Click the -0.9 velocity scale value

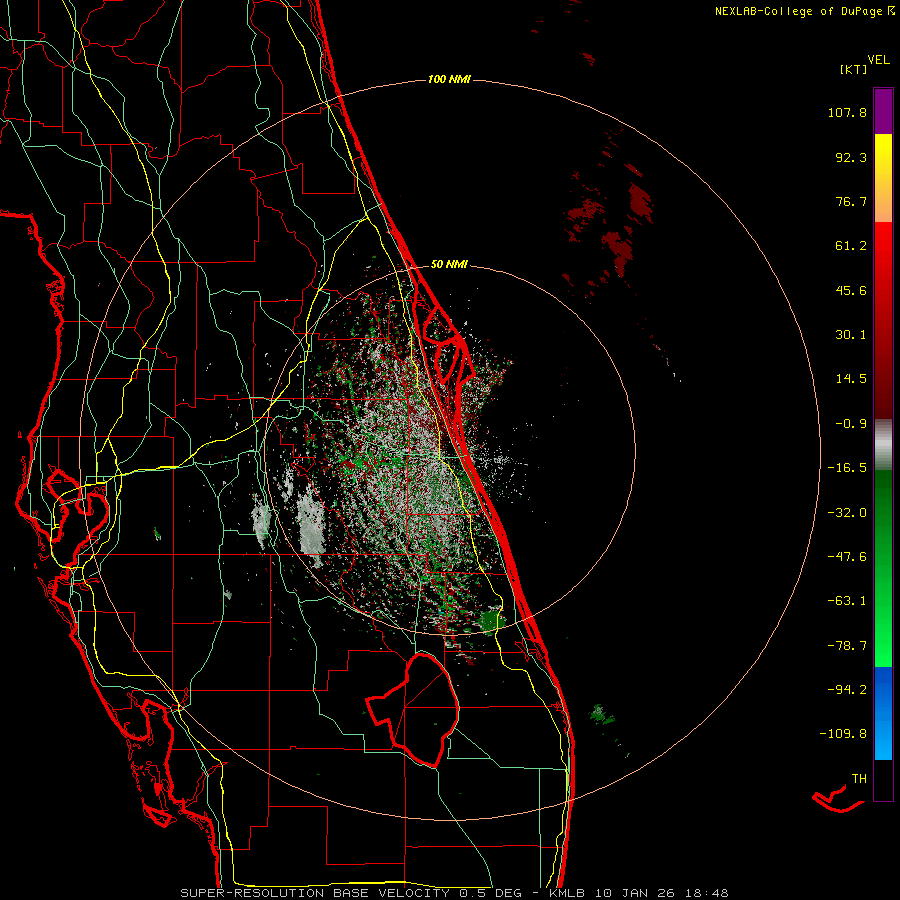click(x=851, y=424)
